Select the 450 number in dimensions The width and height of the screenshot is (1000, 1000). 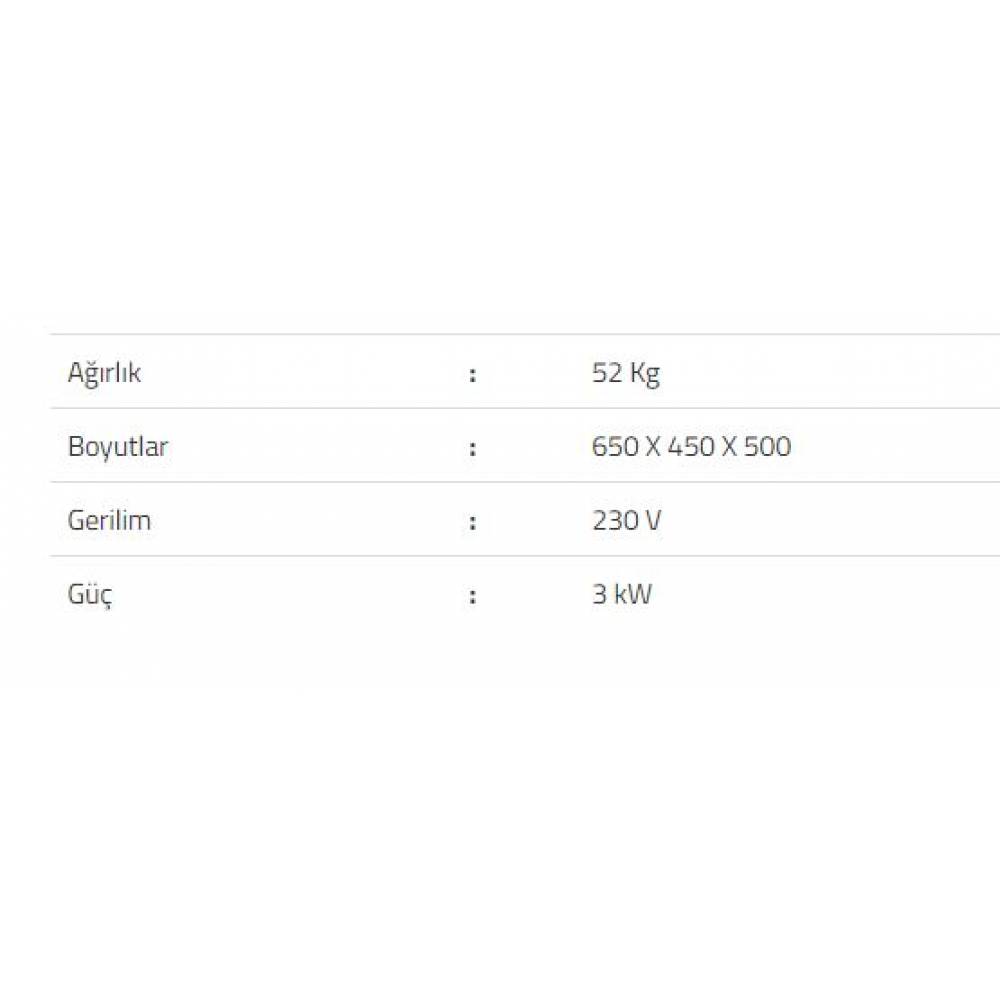tap(691, 446)
